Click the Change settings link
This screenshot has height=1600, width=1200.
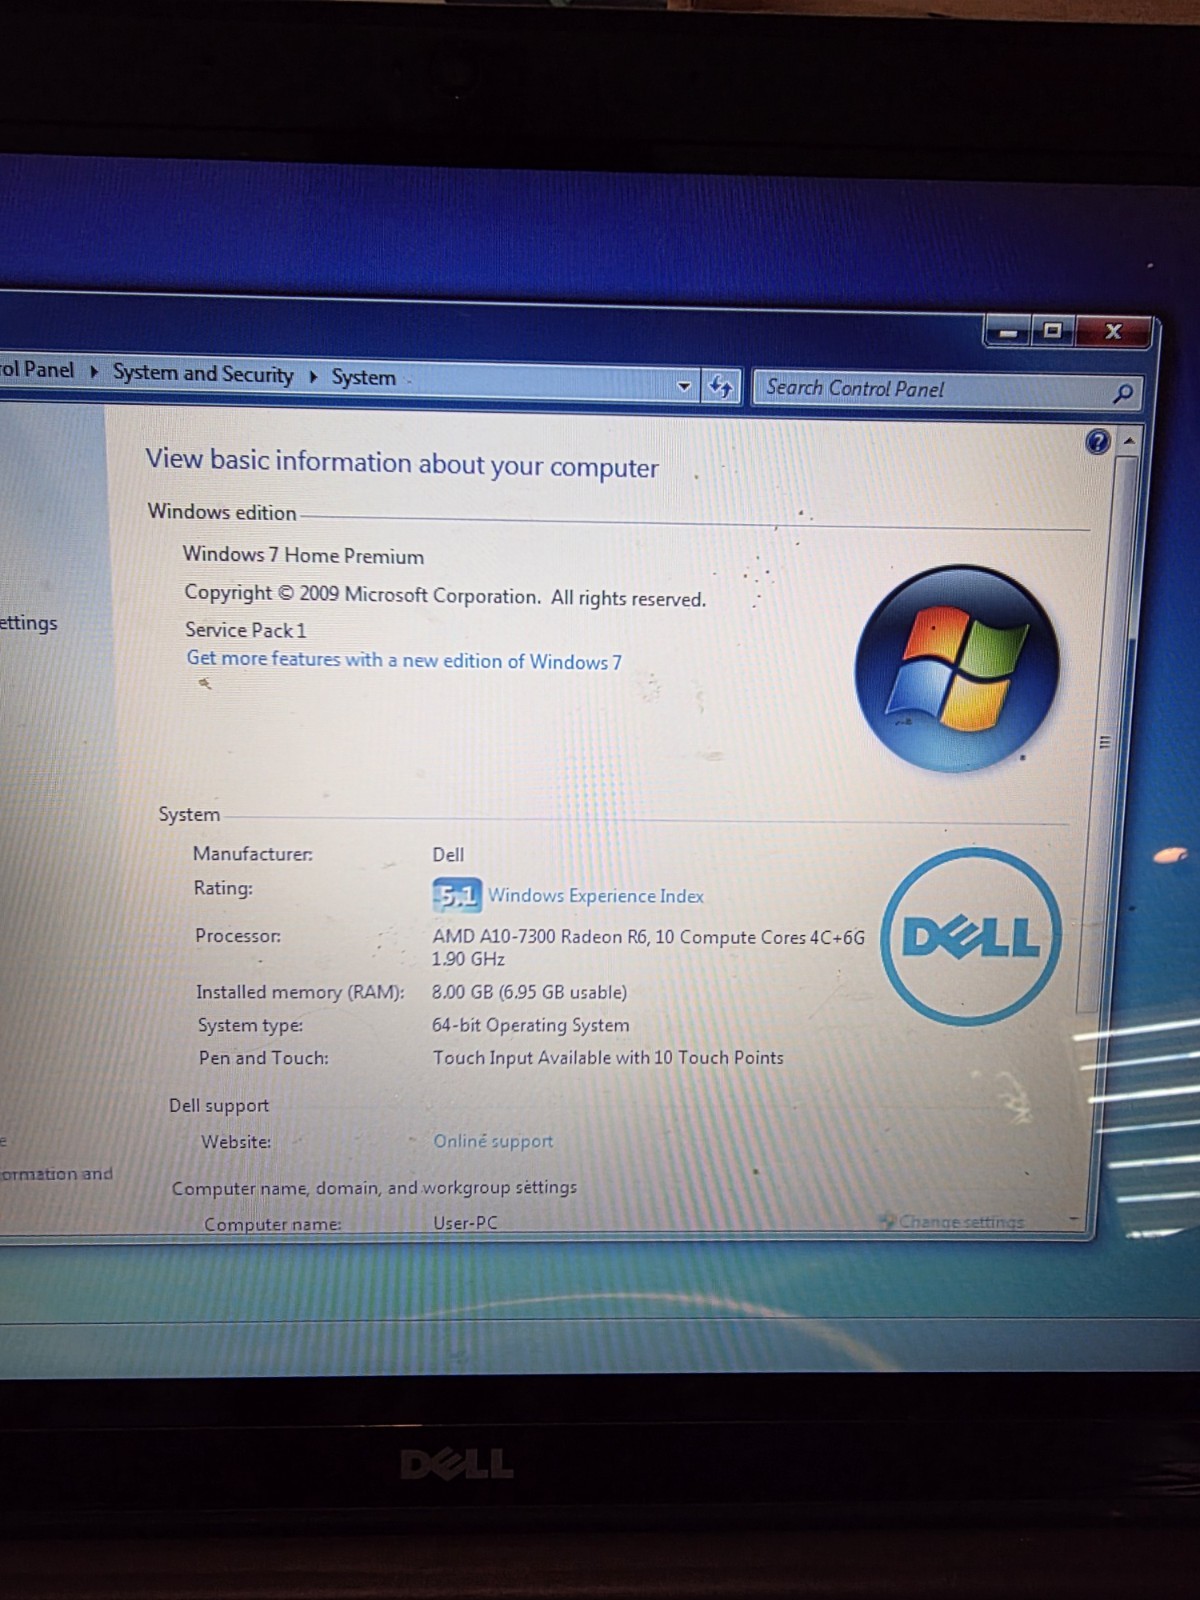coord(961,1221)
